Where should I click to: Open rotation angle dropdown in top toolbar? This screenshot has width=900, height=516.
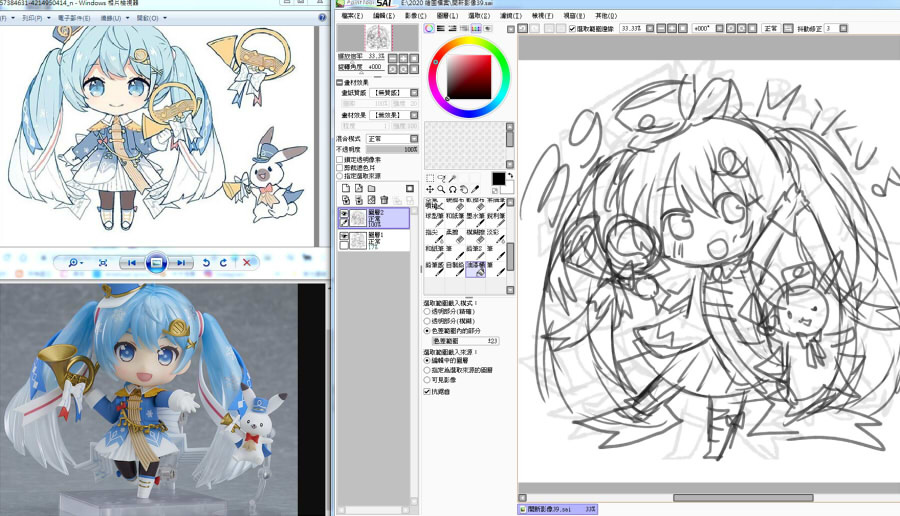(720, 28)
